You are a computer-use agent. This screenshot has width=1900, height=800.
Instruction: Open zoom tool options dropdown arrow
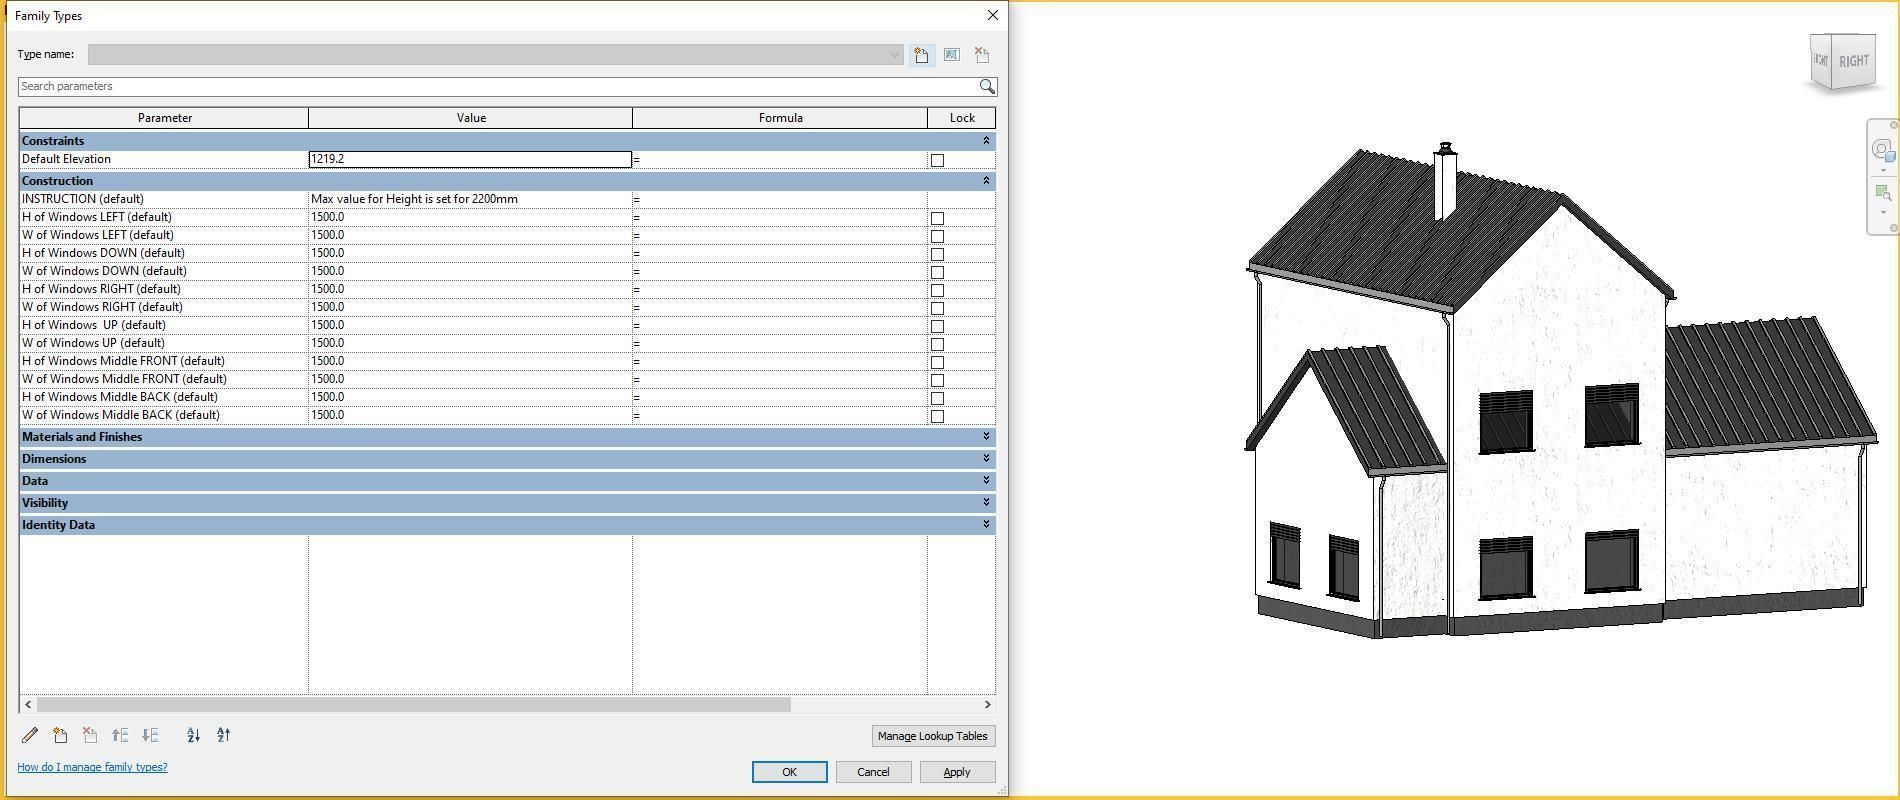point(1883,212)
